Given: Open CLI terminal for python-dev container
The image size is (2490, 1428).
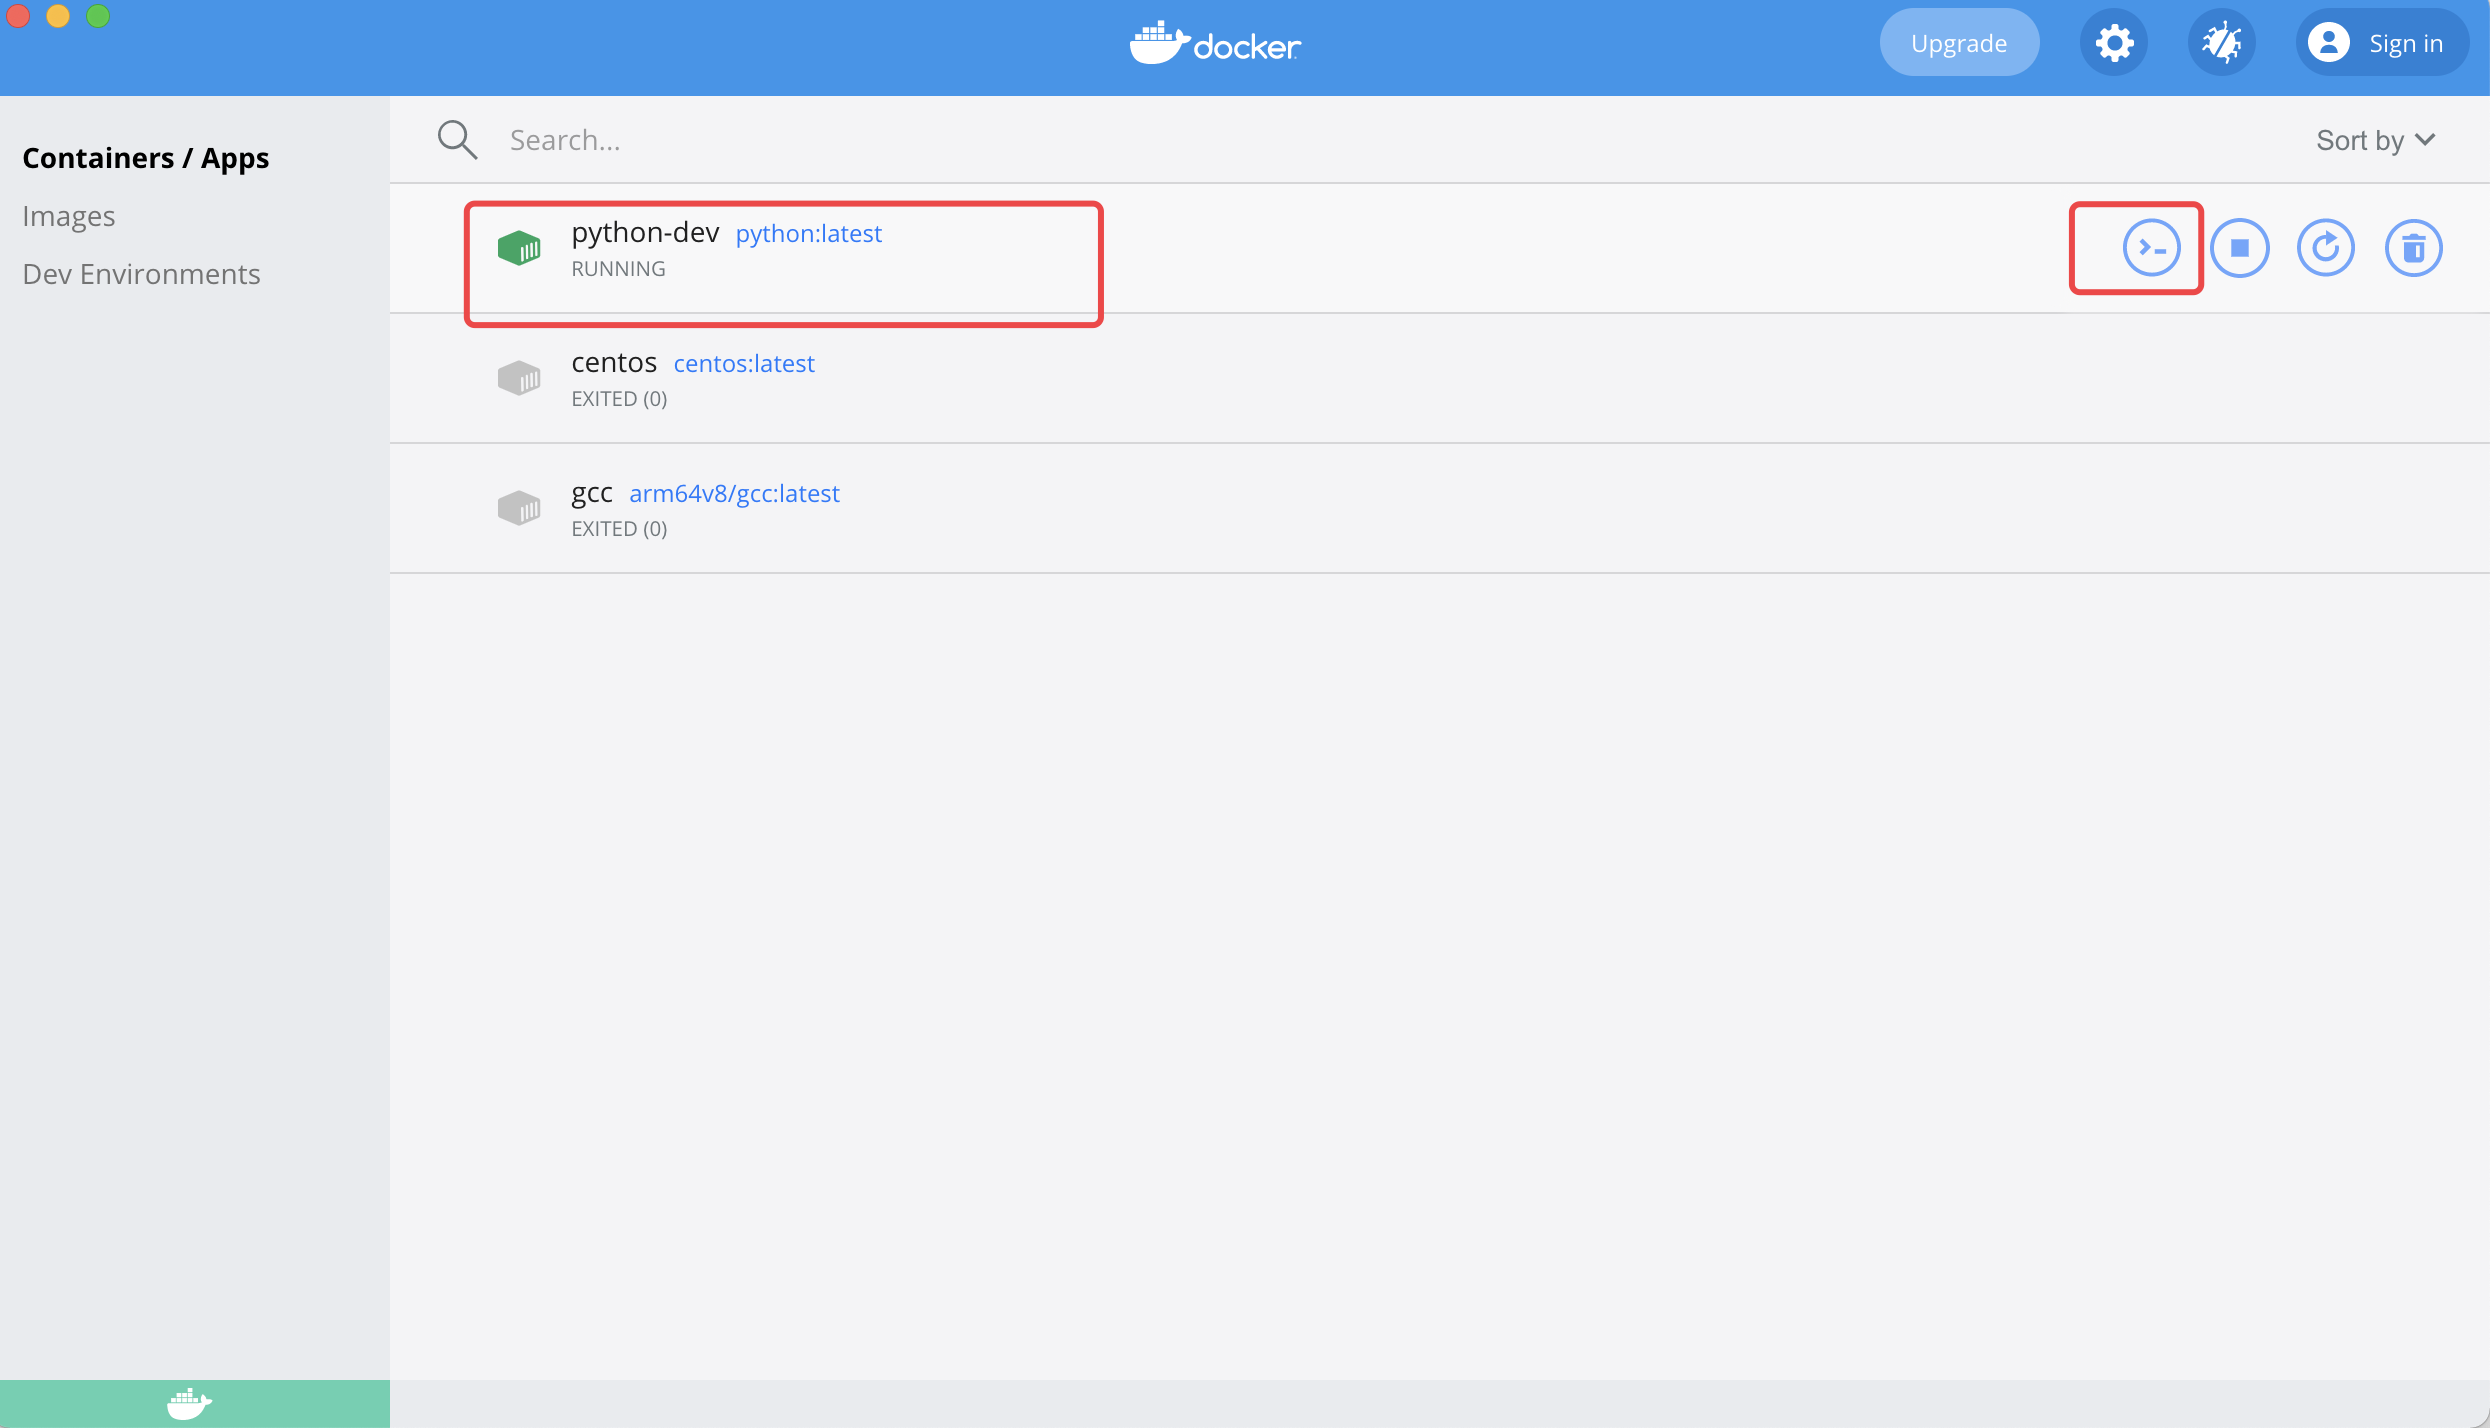Looking at the screenshot, I should 2151,248.
